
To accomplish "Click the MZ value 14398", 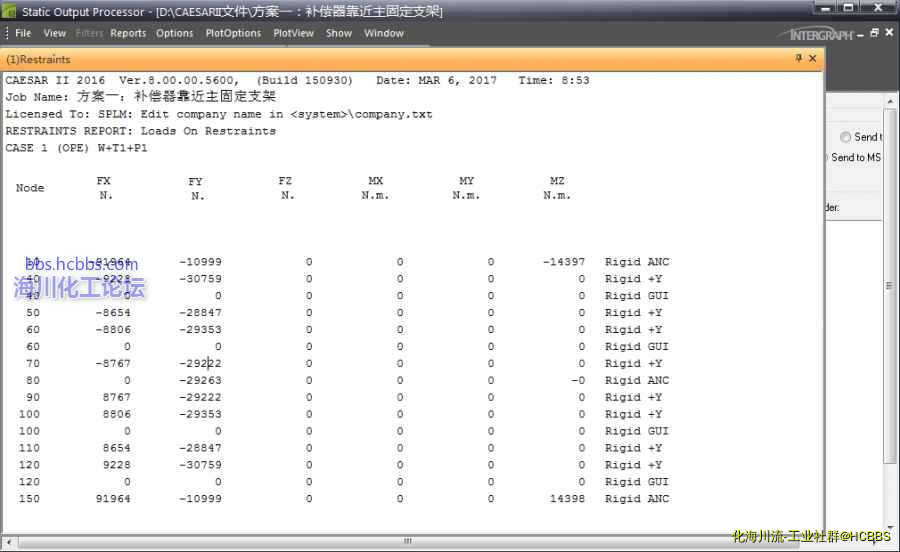I will [567, 499].
